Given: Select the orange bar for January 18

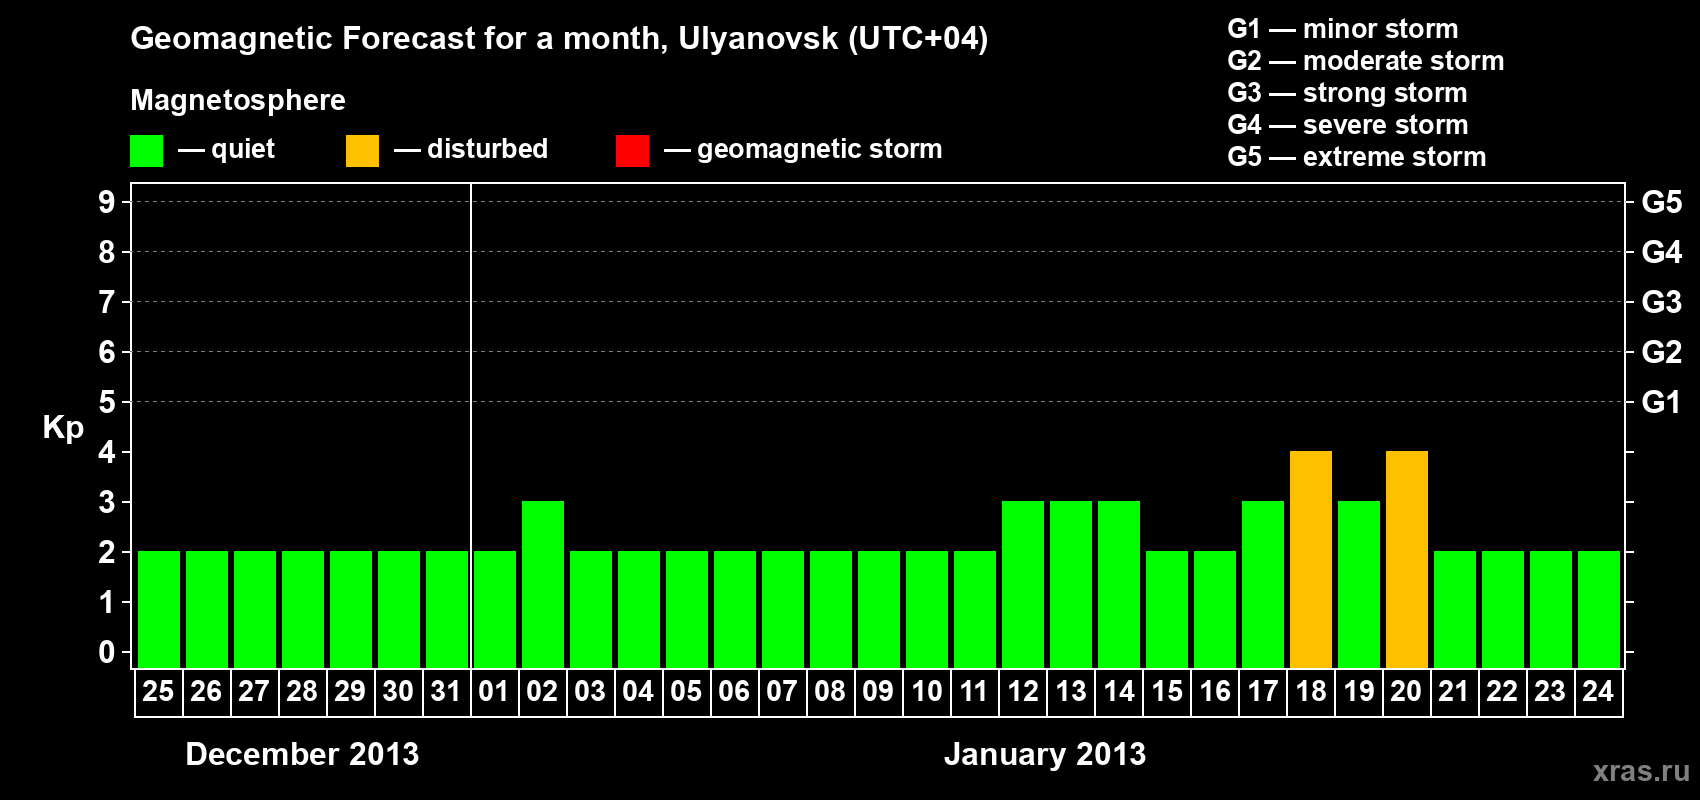Looking at the screenshot, I should click(x=1311, y=560).
